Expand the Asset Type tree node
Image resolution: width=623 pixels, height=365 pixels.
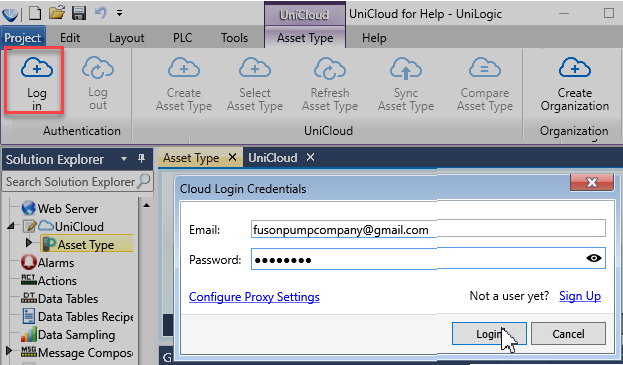coord(29,242)
